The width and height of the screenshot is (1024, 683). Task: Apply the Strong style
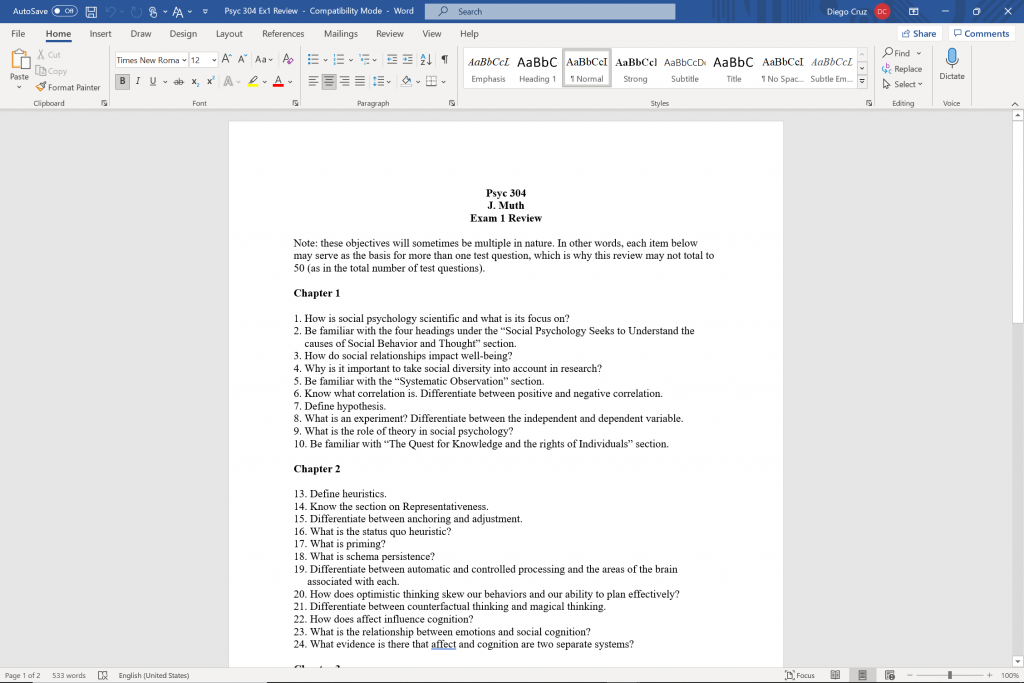[635, 68]
